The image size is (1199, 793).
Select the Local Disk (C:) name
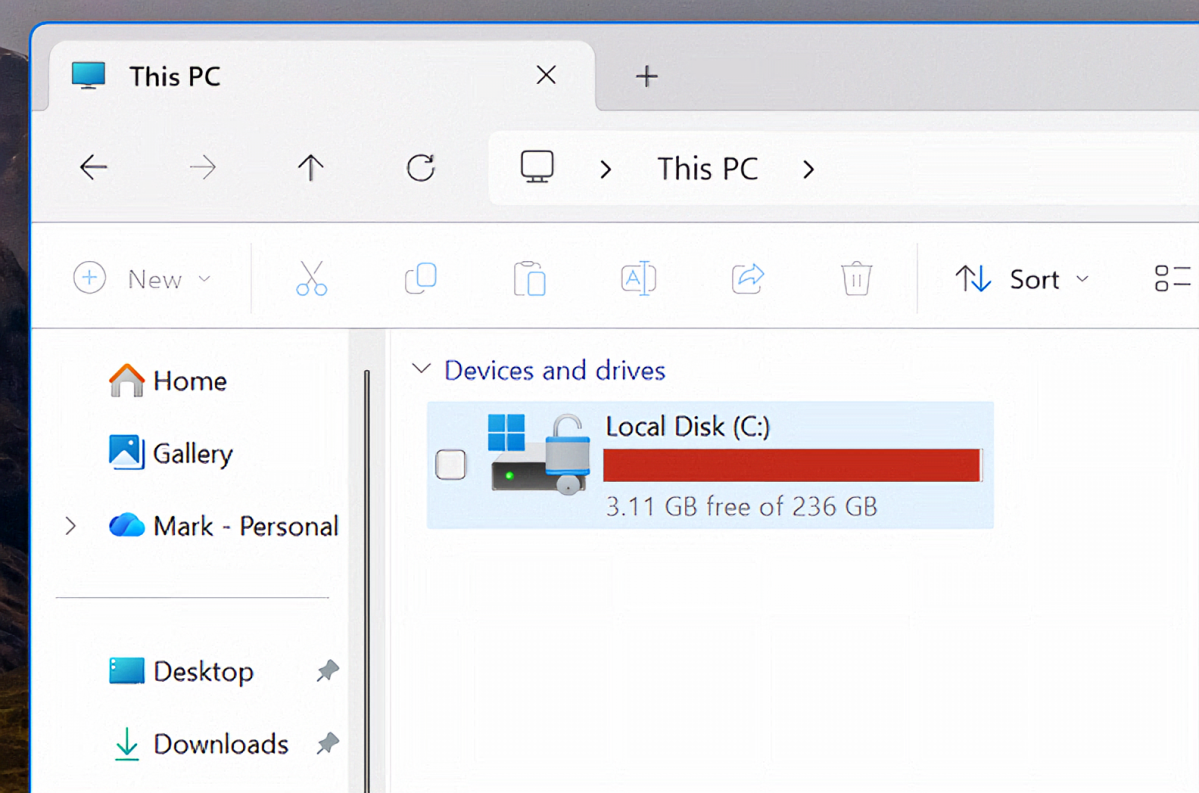coord(687,426)
